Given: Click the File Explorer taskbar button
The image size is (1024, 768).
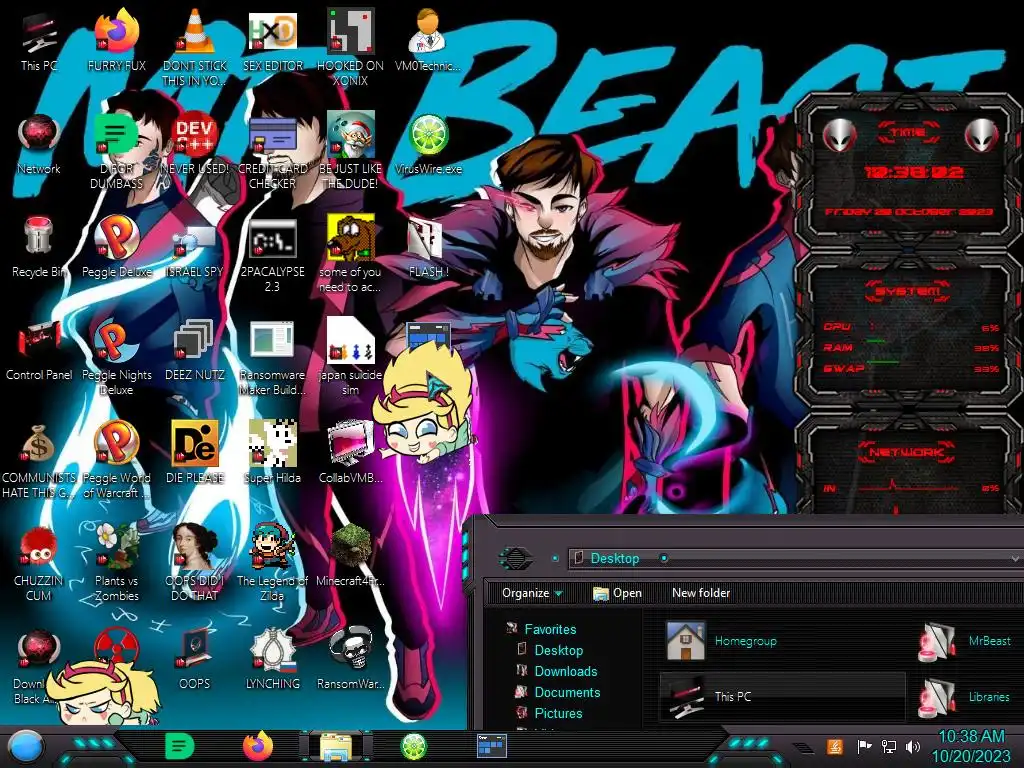Looking at the screenshot, I should 336,747.
